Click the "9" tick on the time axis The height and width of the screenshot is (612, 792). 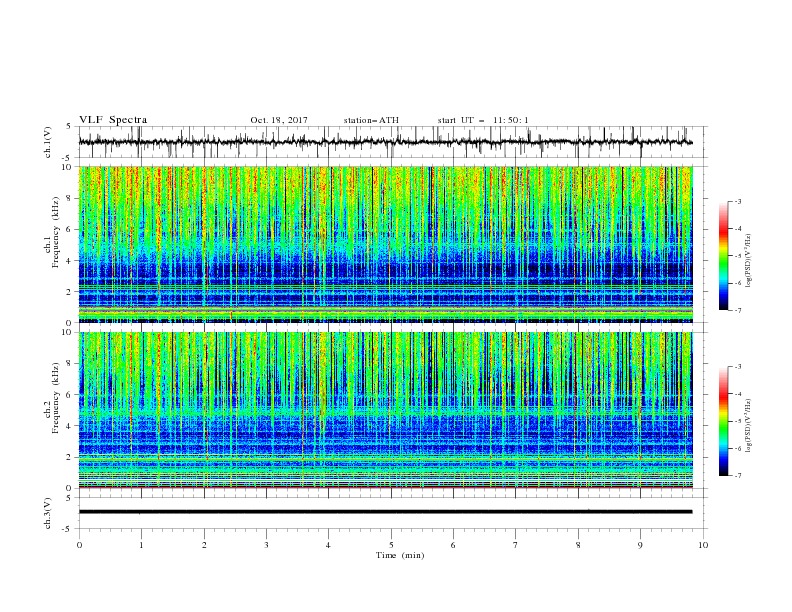pyautogui.click(x=640, y=545)
